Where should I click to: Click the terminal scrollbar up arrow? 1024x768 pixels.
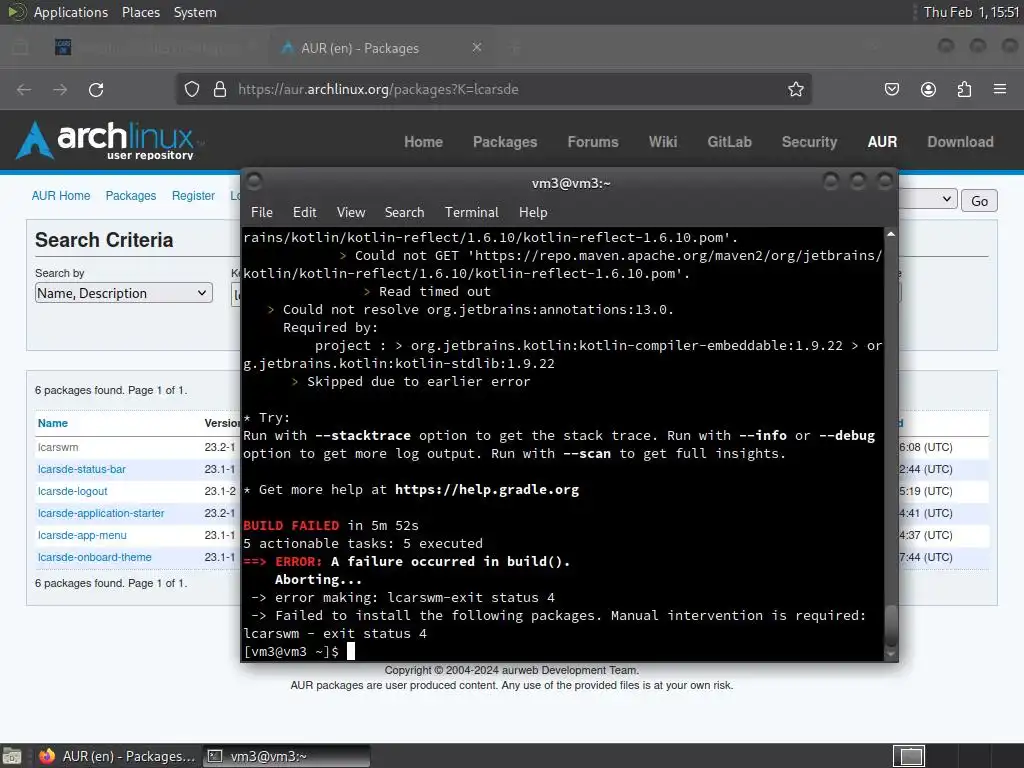[891, 234]
